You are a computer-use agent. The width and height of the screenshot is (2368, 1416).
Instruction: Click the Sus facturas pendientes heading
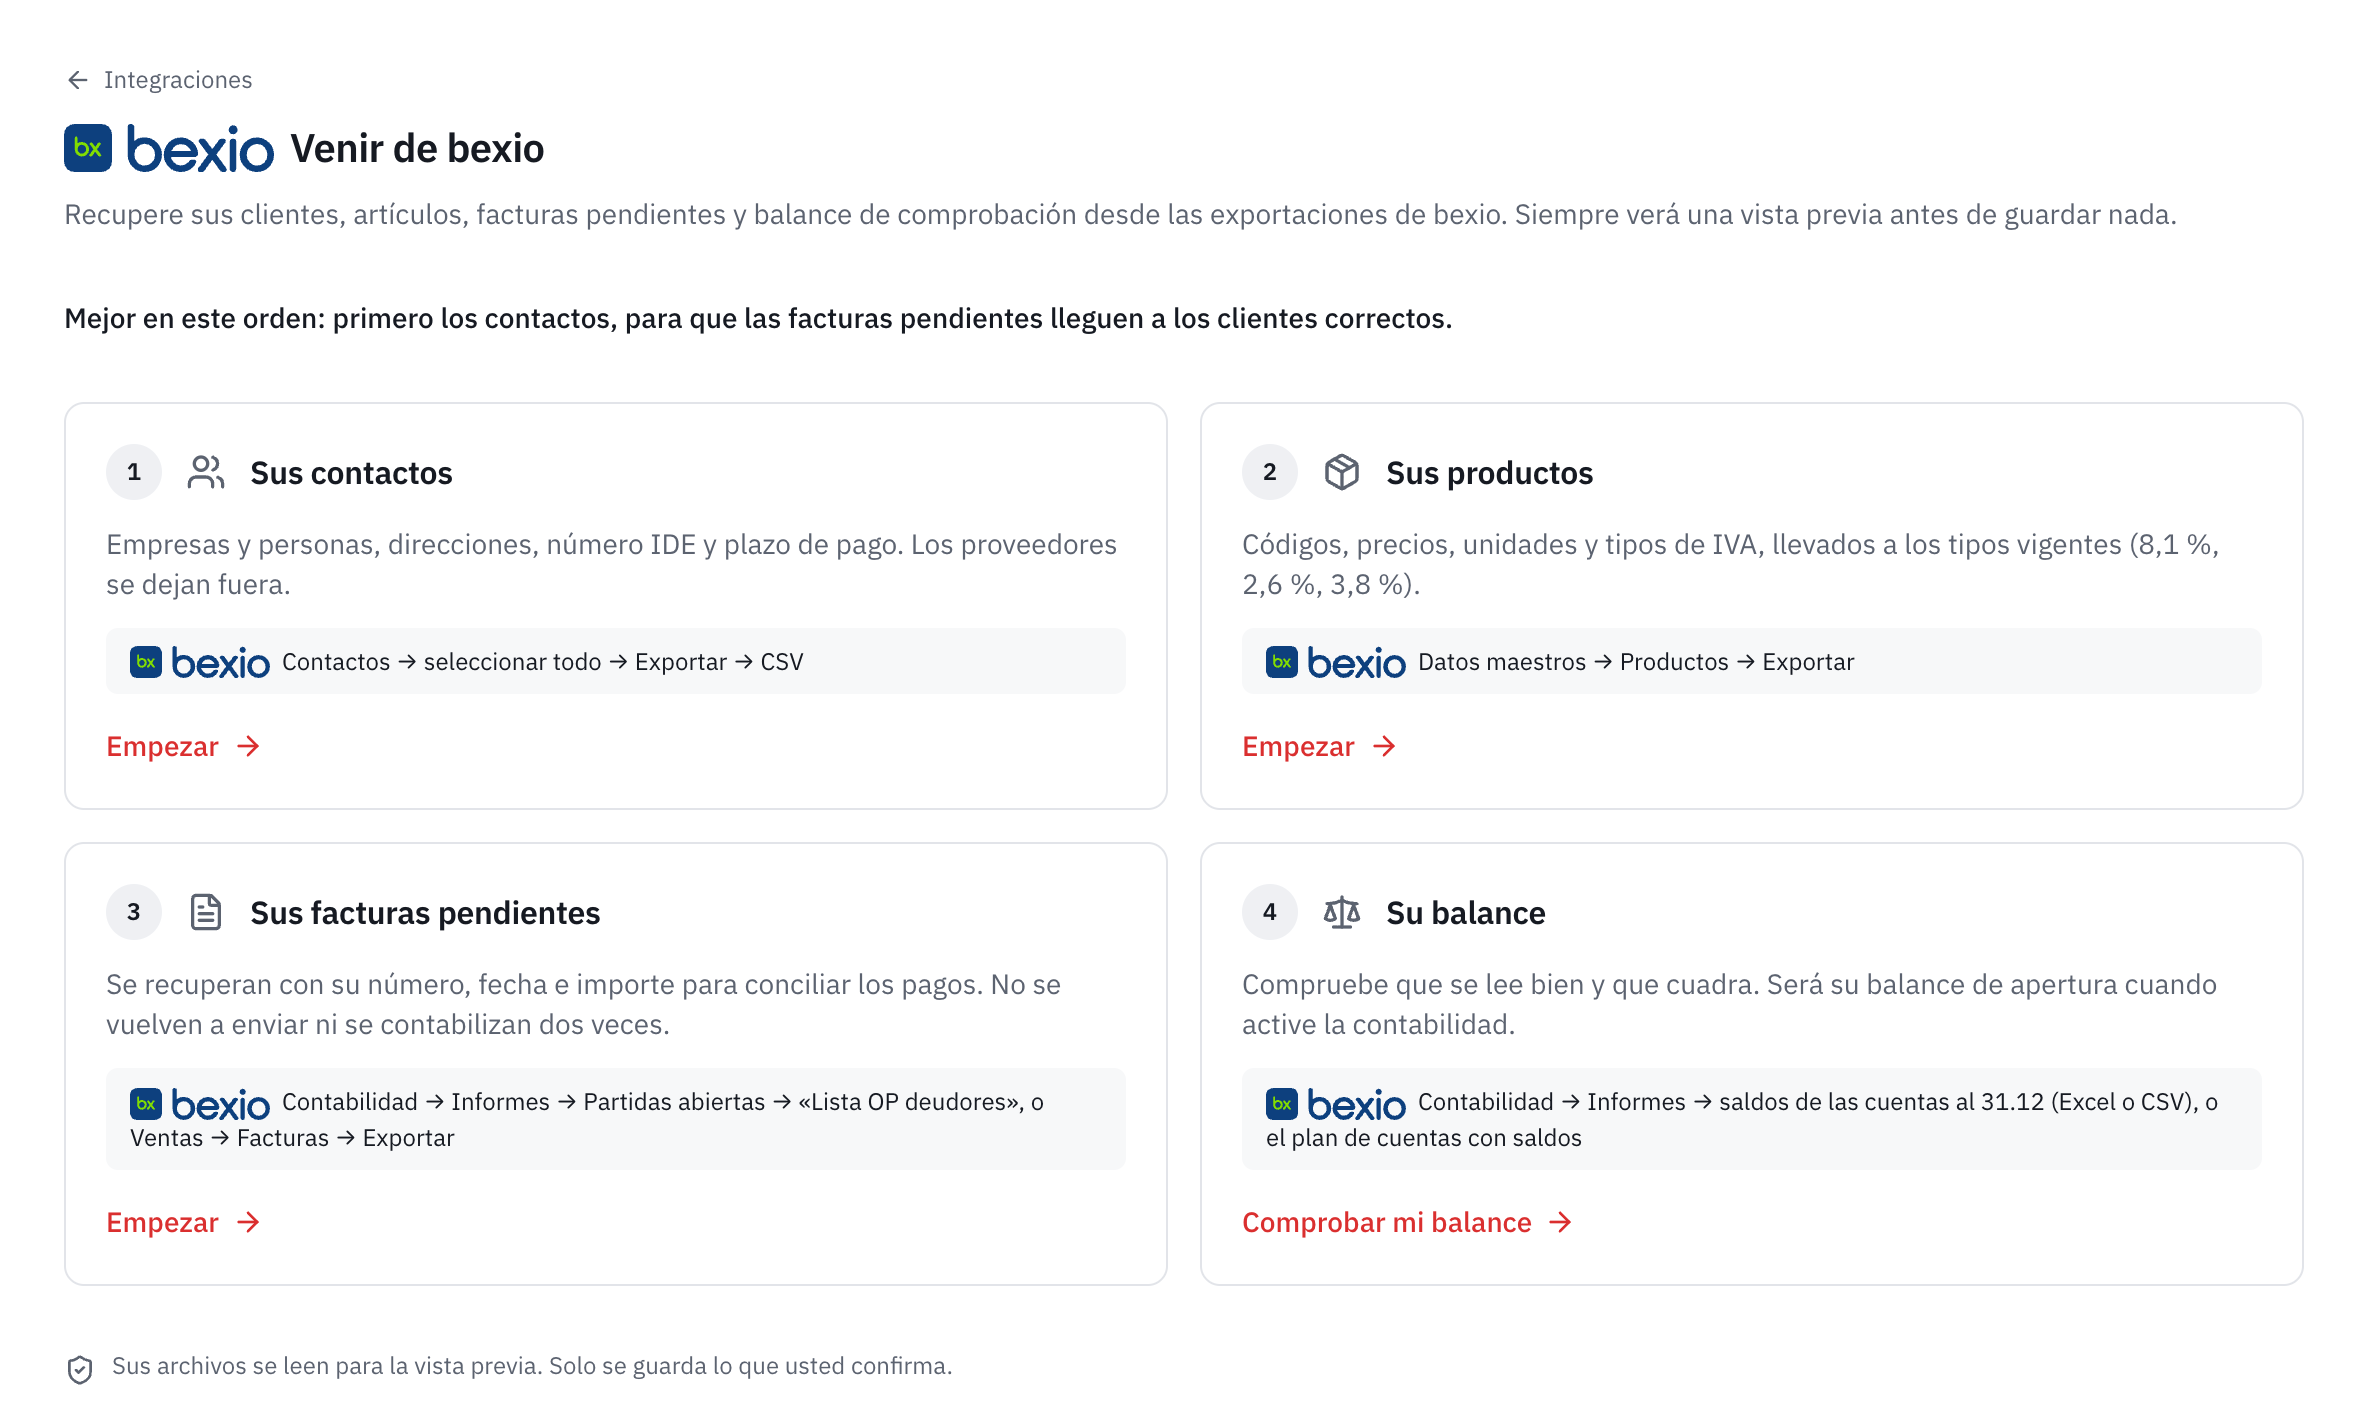click(425, 913)
